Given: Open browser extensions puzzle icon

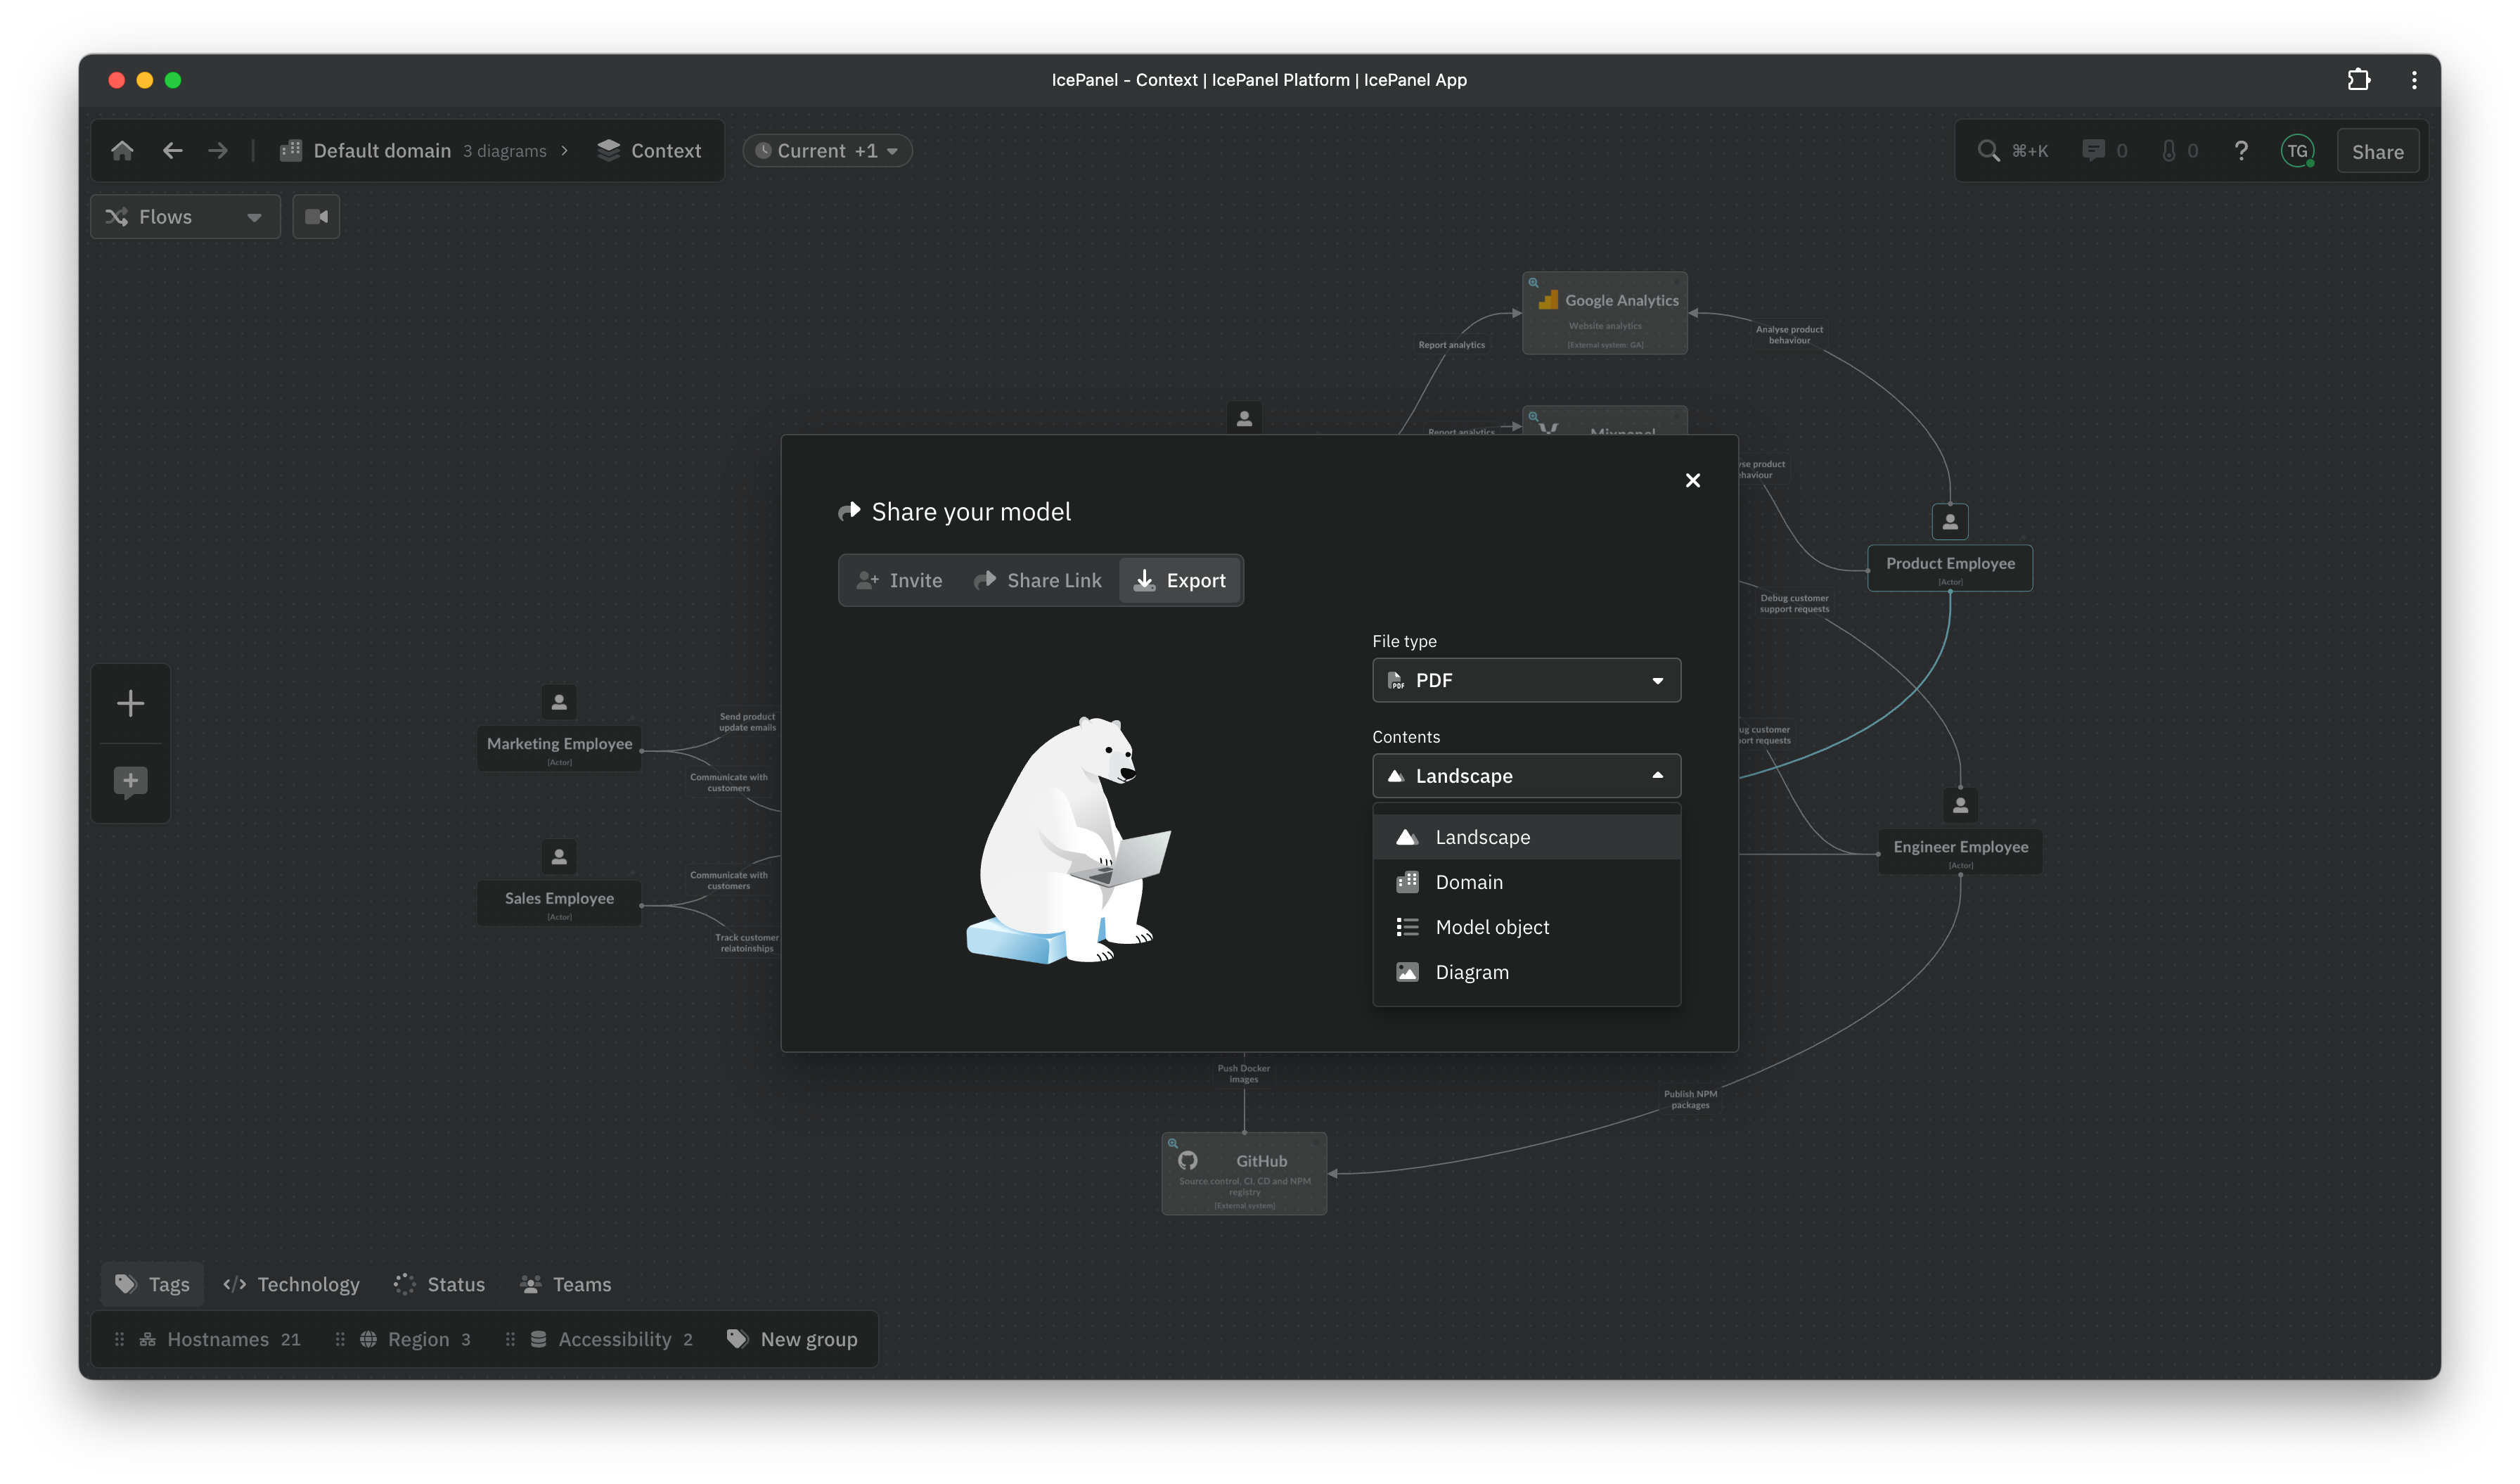Looking at the screenshot, I should coord(2358,80).
